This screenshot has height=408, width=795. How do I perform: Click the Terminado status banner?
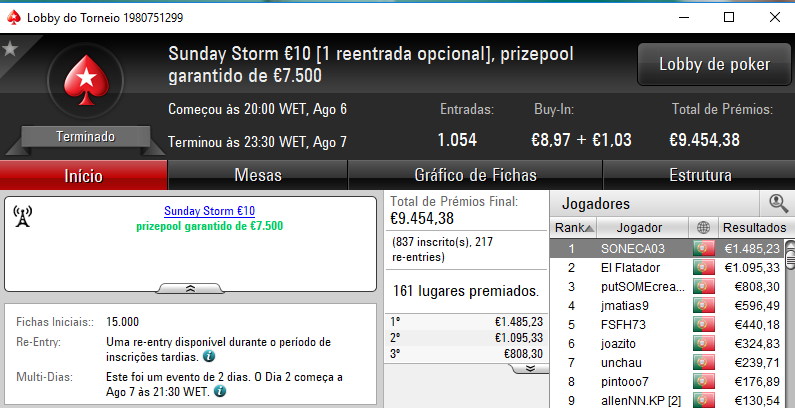[x=85, y=137]
